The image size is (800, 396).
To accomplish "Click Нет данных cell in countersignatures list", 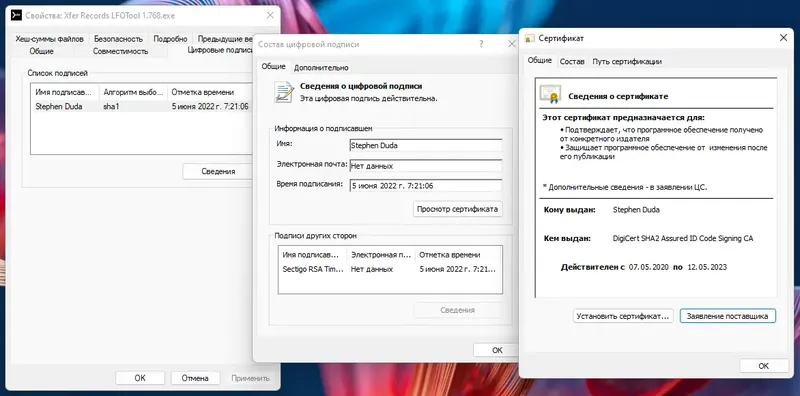I will click(x=372, y=269).
